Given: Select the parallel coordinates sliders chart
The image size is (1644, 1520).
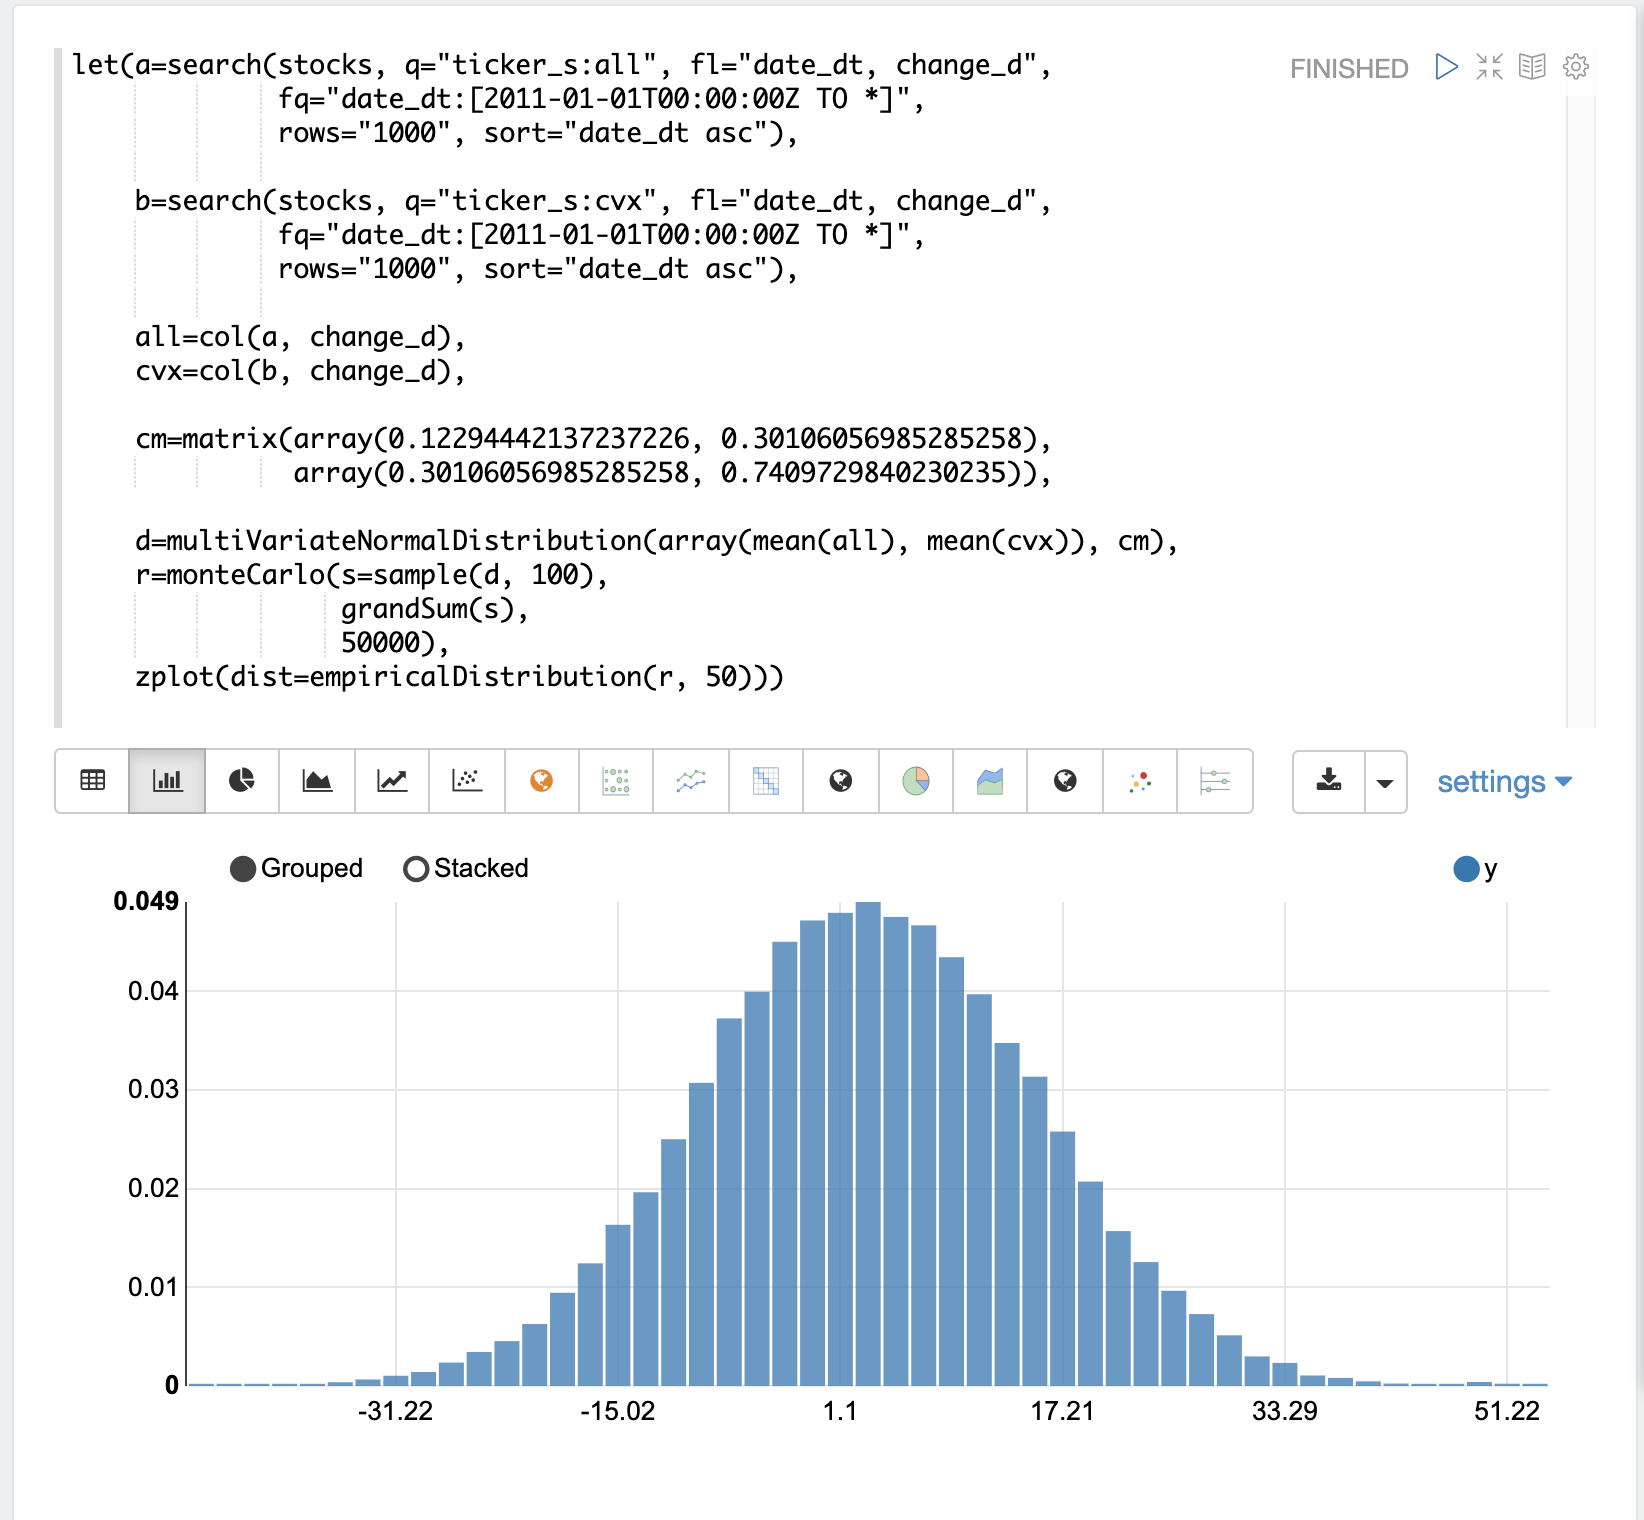Looking at the screenshot, I should pyautogui.click(x=1215, y=781).
